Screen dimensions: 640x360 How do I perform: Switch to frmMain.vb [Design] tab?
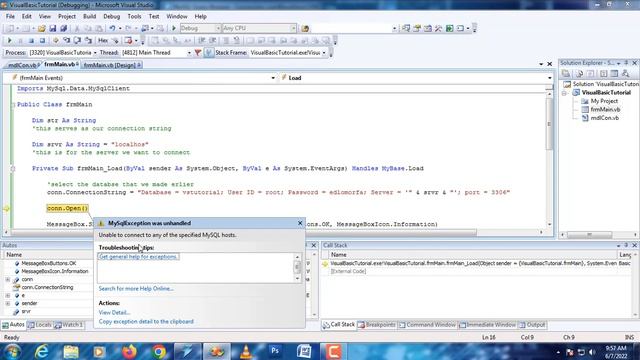[111, 65]
